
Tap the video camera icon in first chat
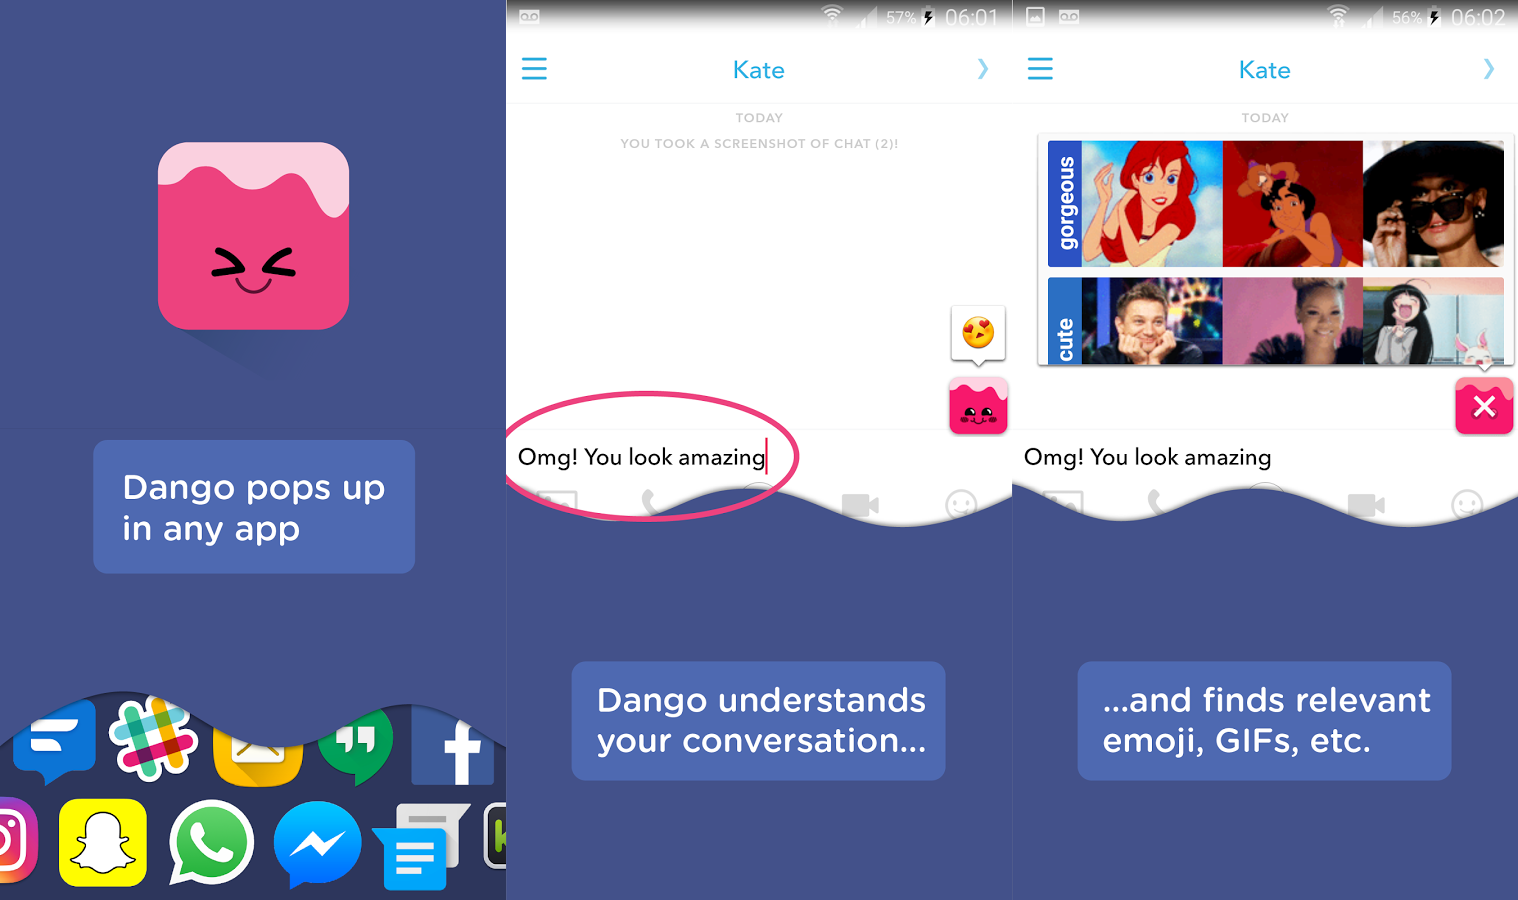tap(859, 505)
